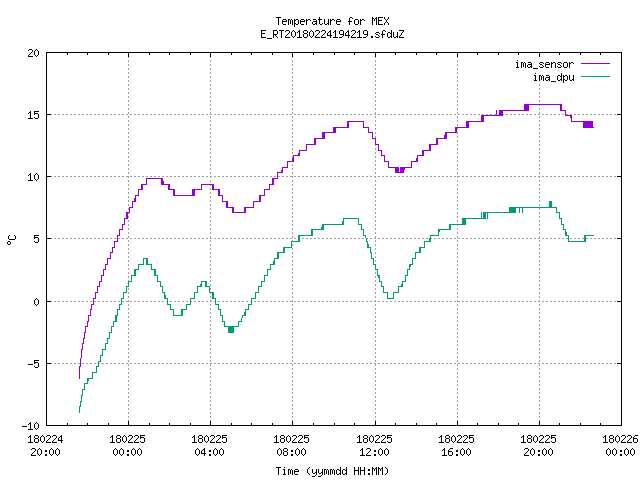Click the x-axis label '180225 08:00'
Image resolution: width=640 pixels, height=480 pixels.
291,446
